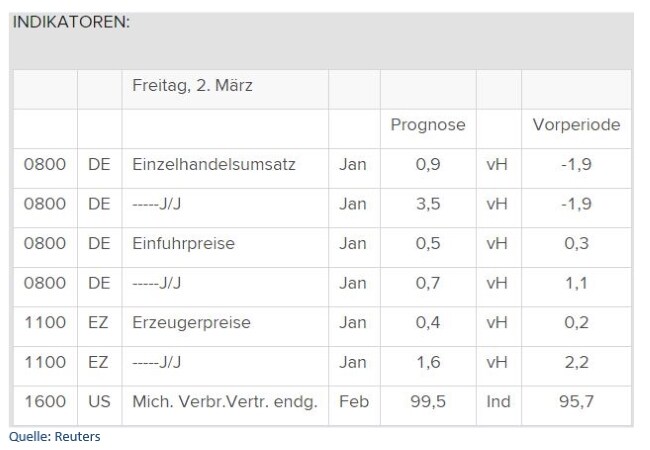Click the 95,7 previous period value
The height and width of the screenshot is (450, 650).
pos(576,402)
